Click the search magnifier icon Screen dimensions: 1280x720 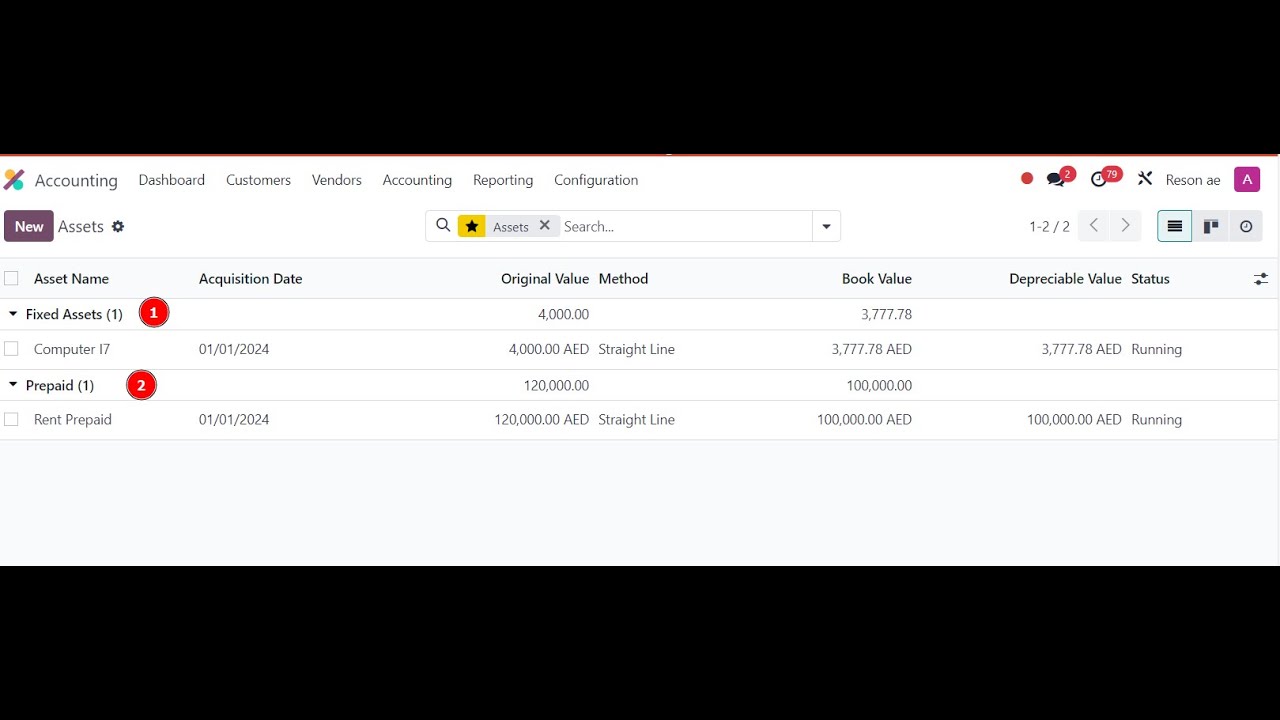pyautogui.click(x=443, y=226)
